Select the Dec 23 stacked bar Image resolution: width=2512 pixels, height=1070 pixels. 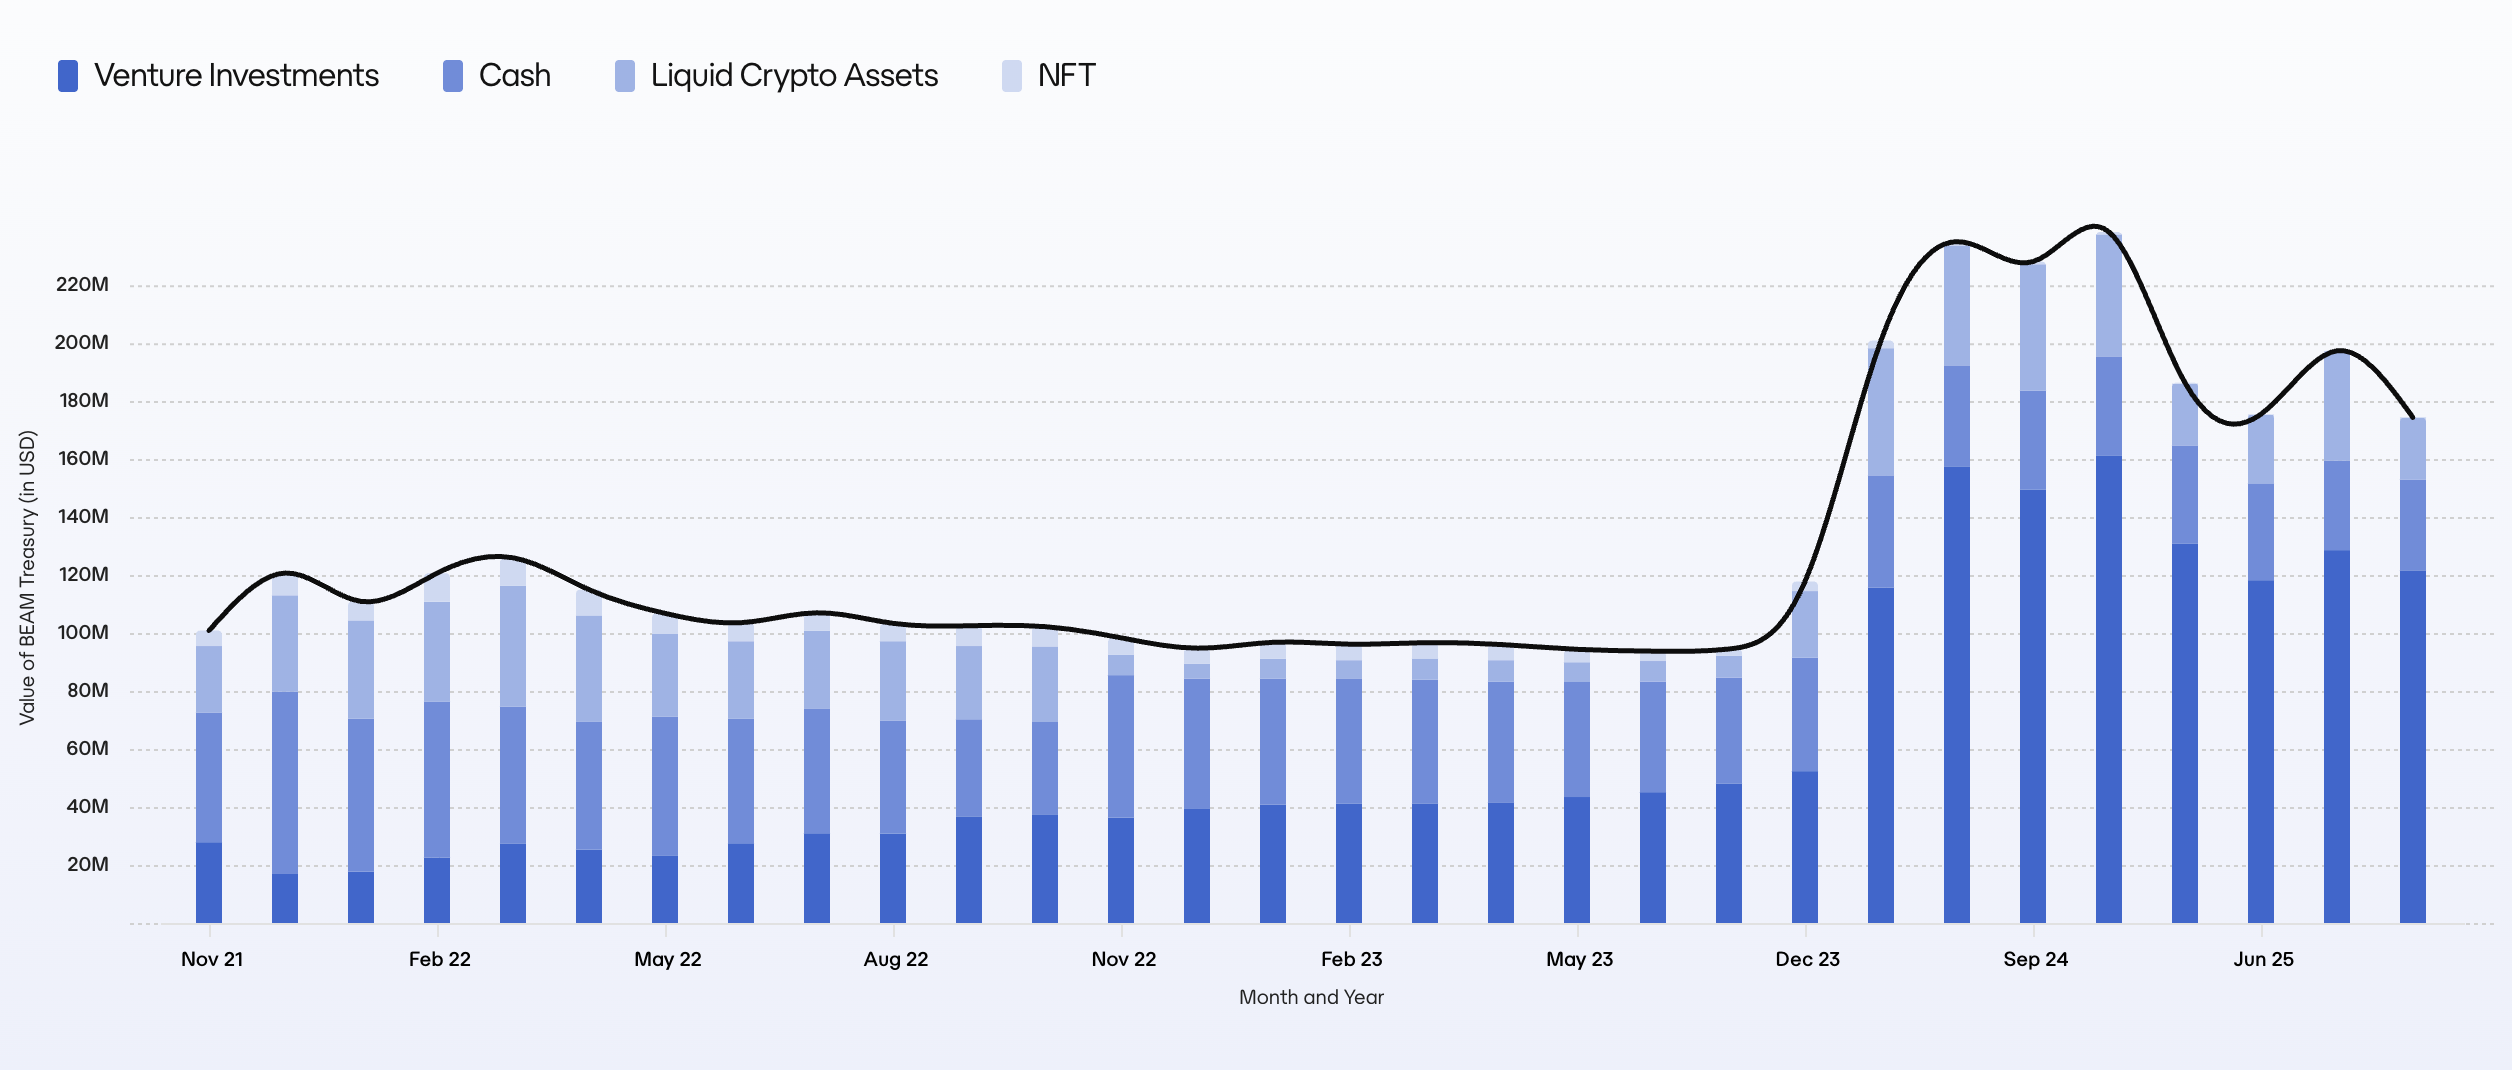point(1805,752)
